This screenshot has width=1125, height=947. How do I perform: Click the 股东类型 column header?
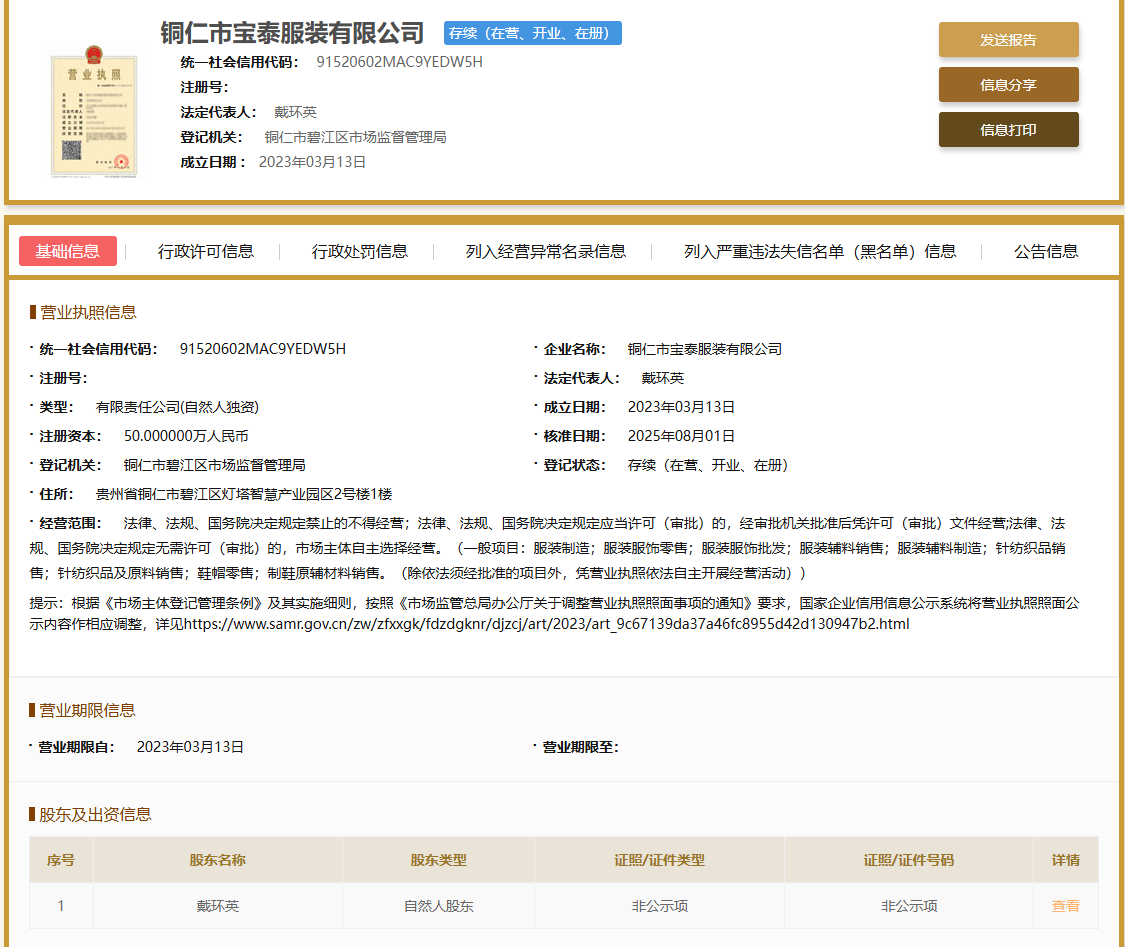(x=438, y=859)
